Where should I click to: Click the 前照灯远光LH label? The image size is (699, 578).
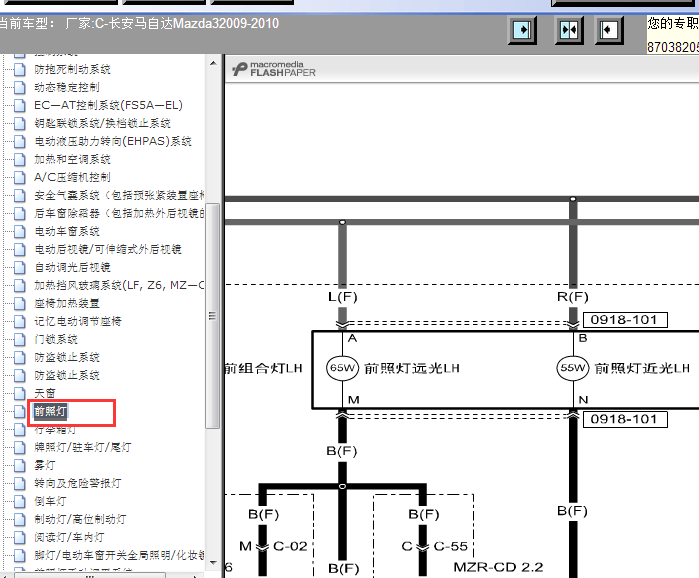412,369
